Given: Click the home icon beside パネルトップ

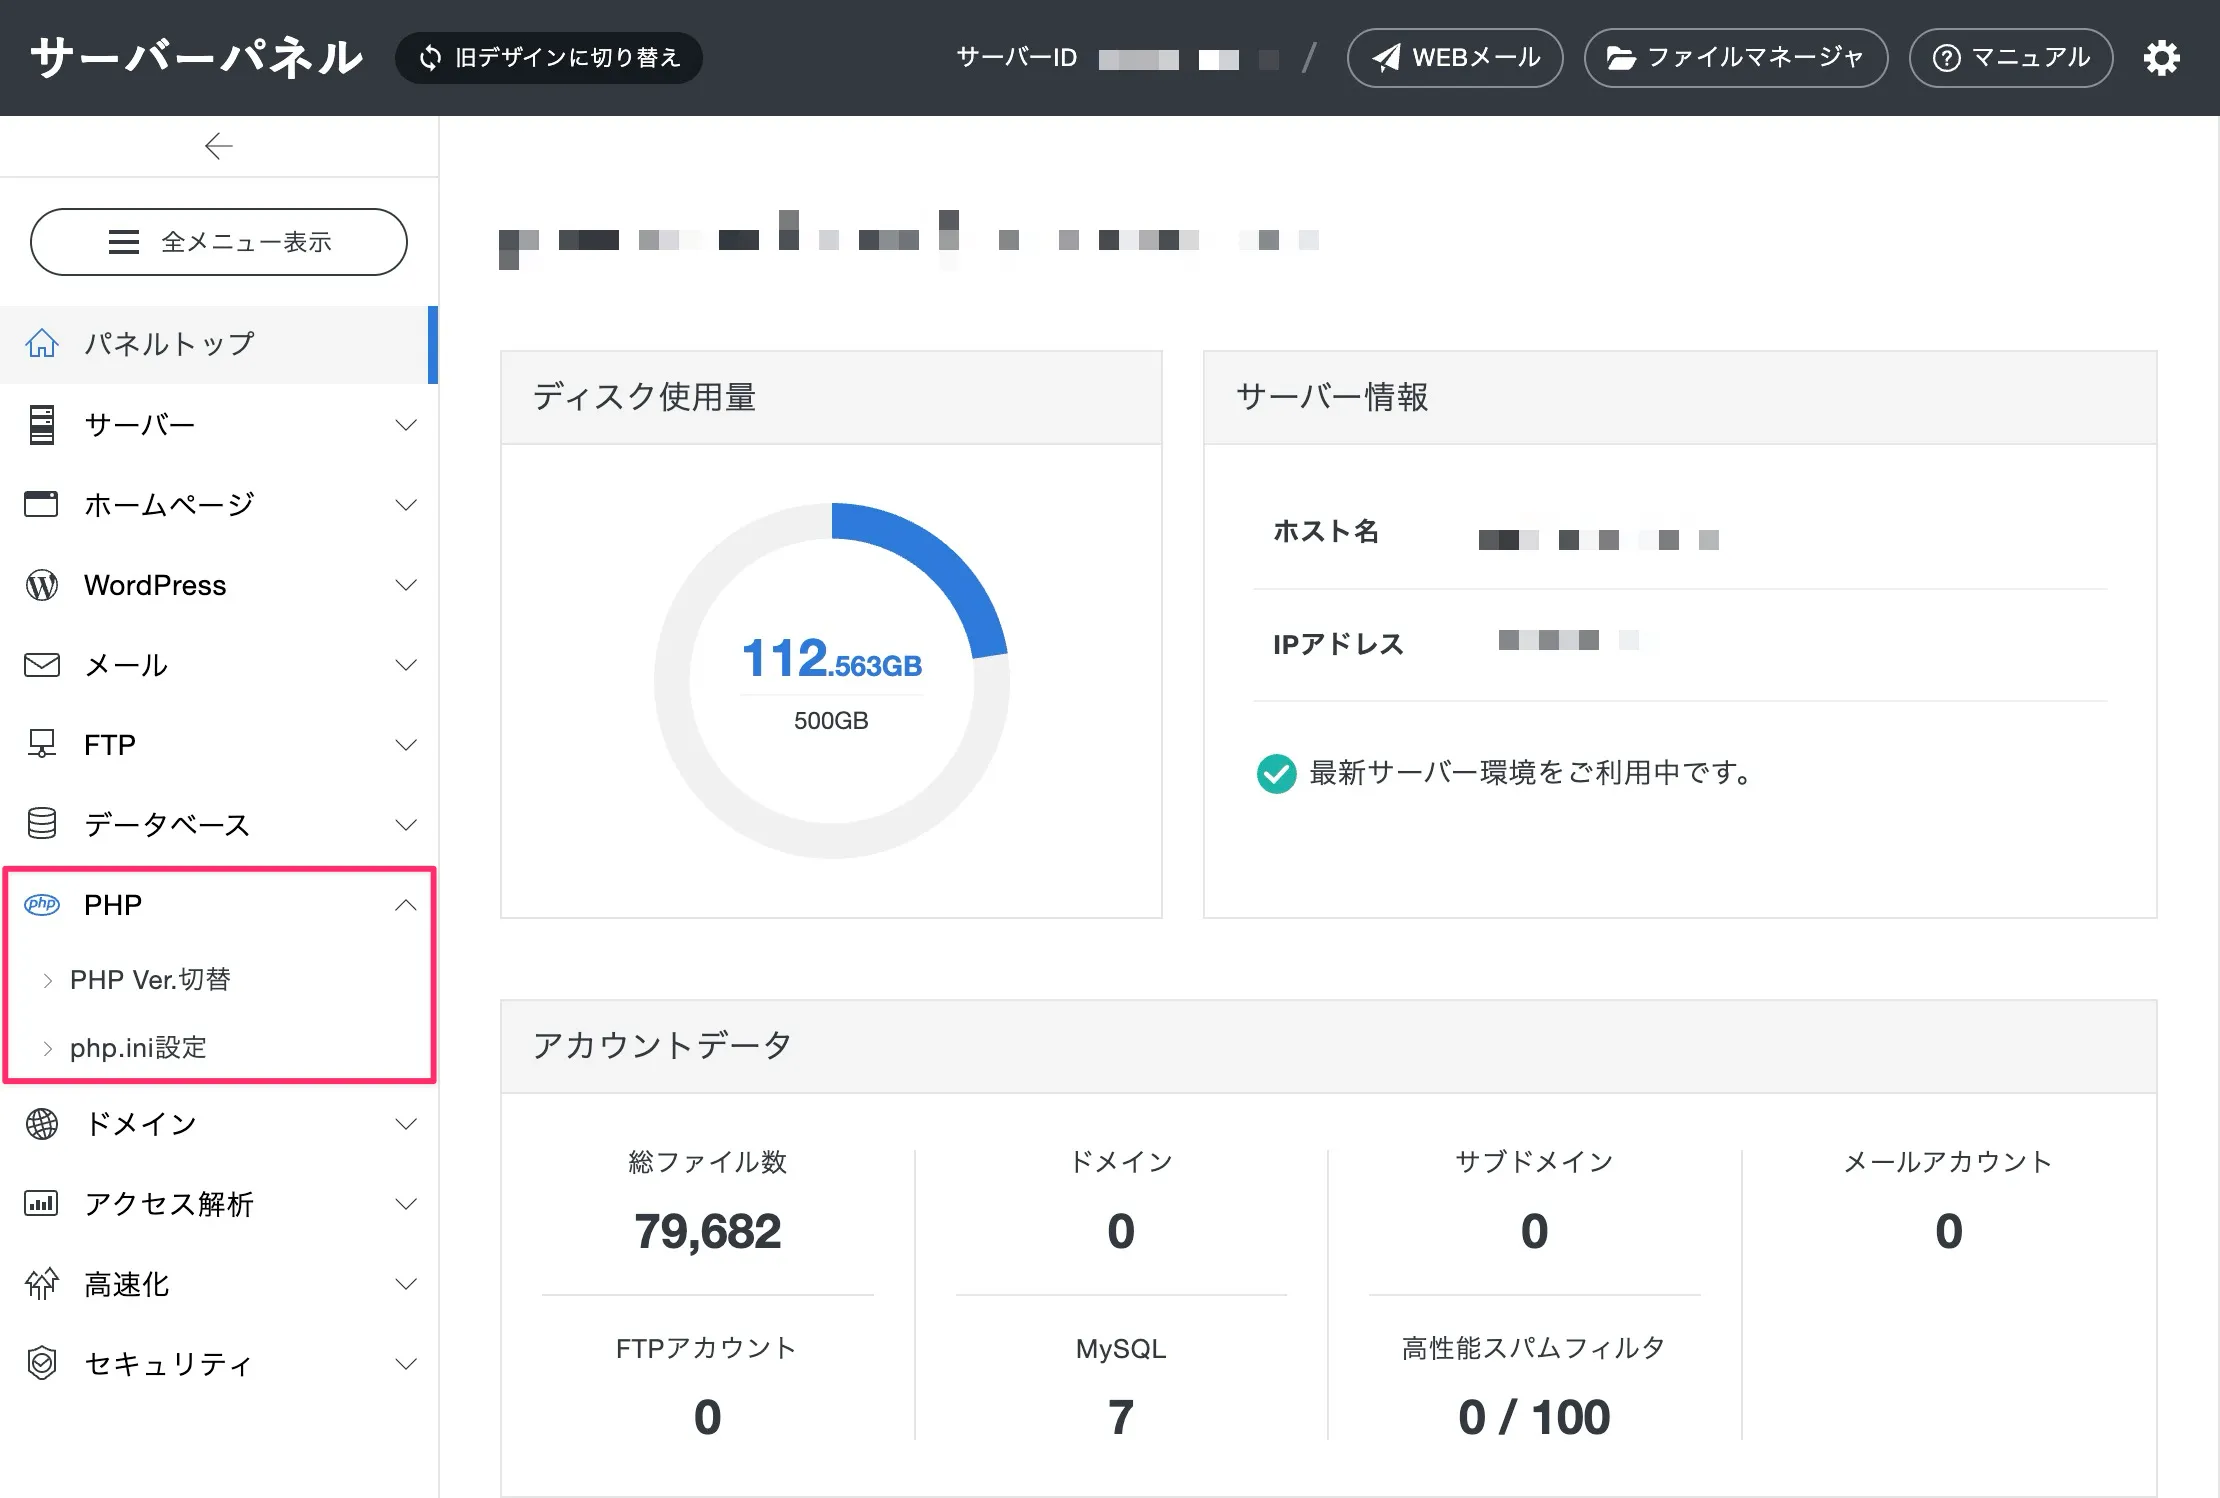Looking at the screenshot, I should point(42,343).
